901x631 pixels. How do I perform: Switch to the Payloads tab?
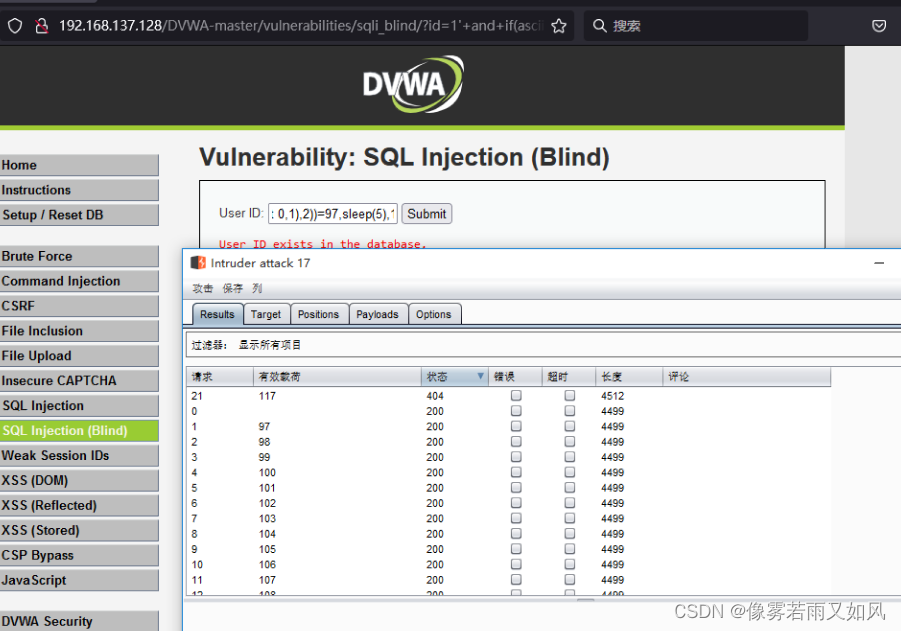pyautogui.click(x=377, y=313)
